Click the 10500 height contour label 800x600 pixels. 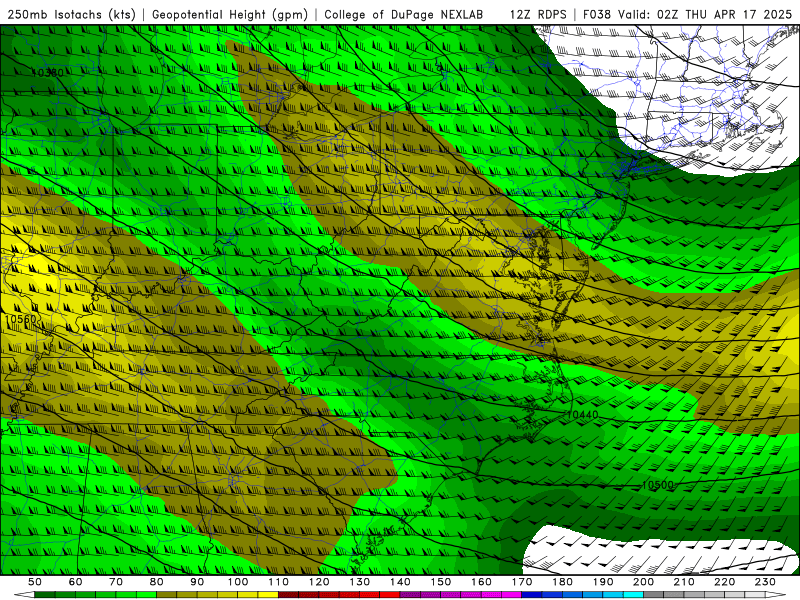click(658, 485)
